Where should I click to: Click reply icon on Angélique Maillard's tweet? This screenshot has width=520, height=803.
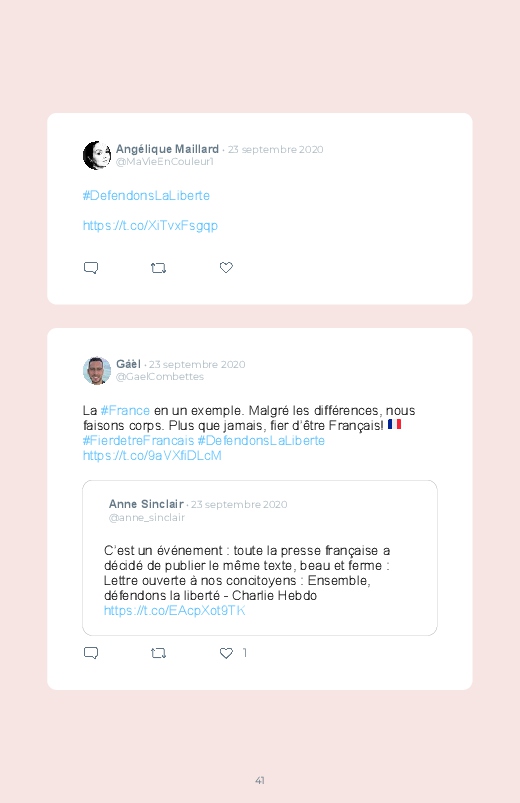(x=91, y=268)
